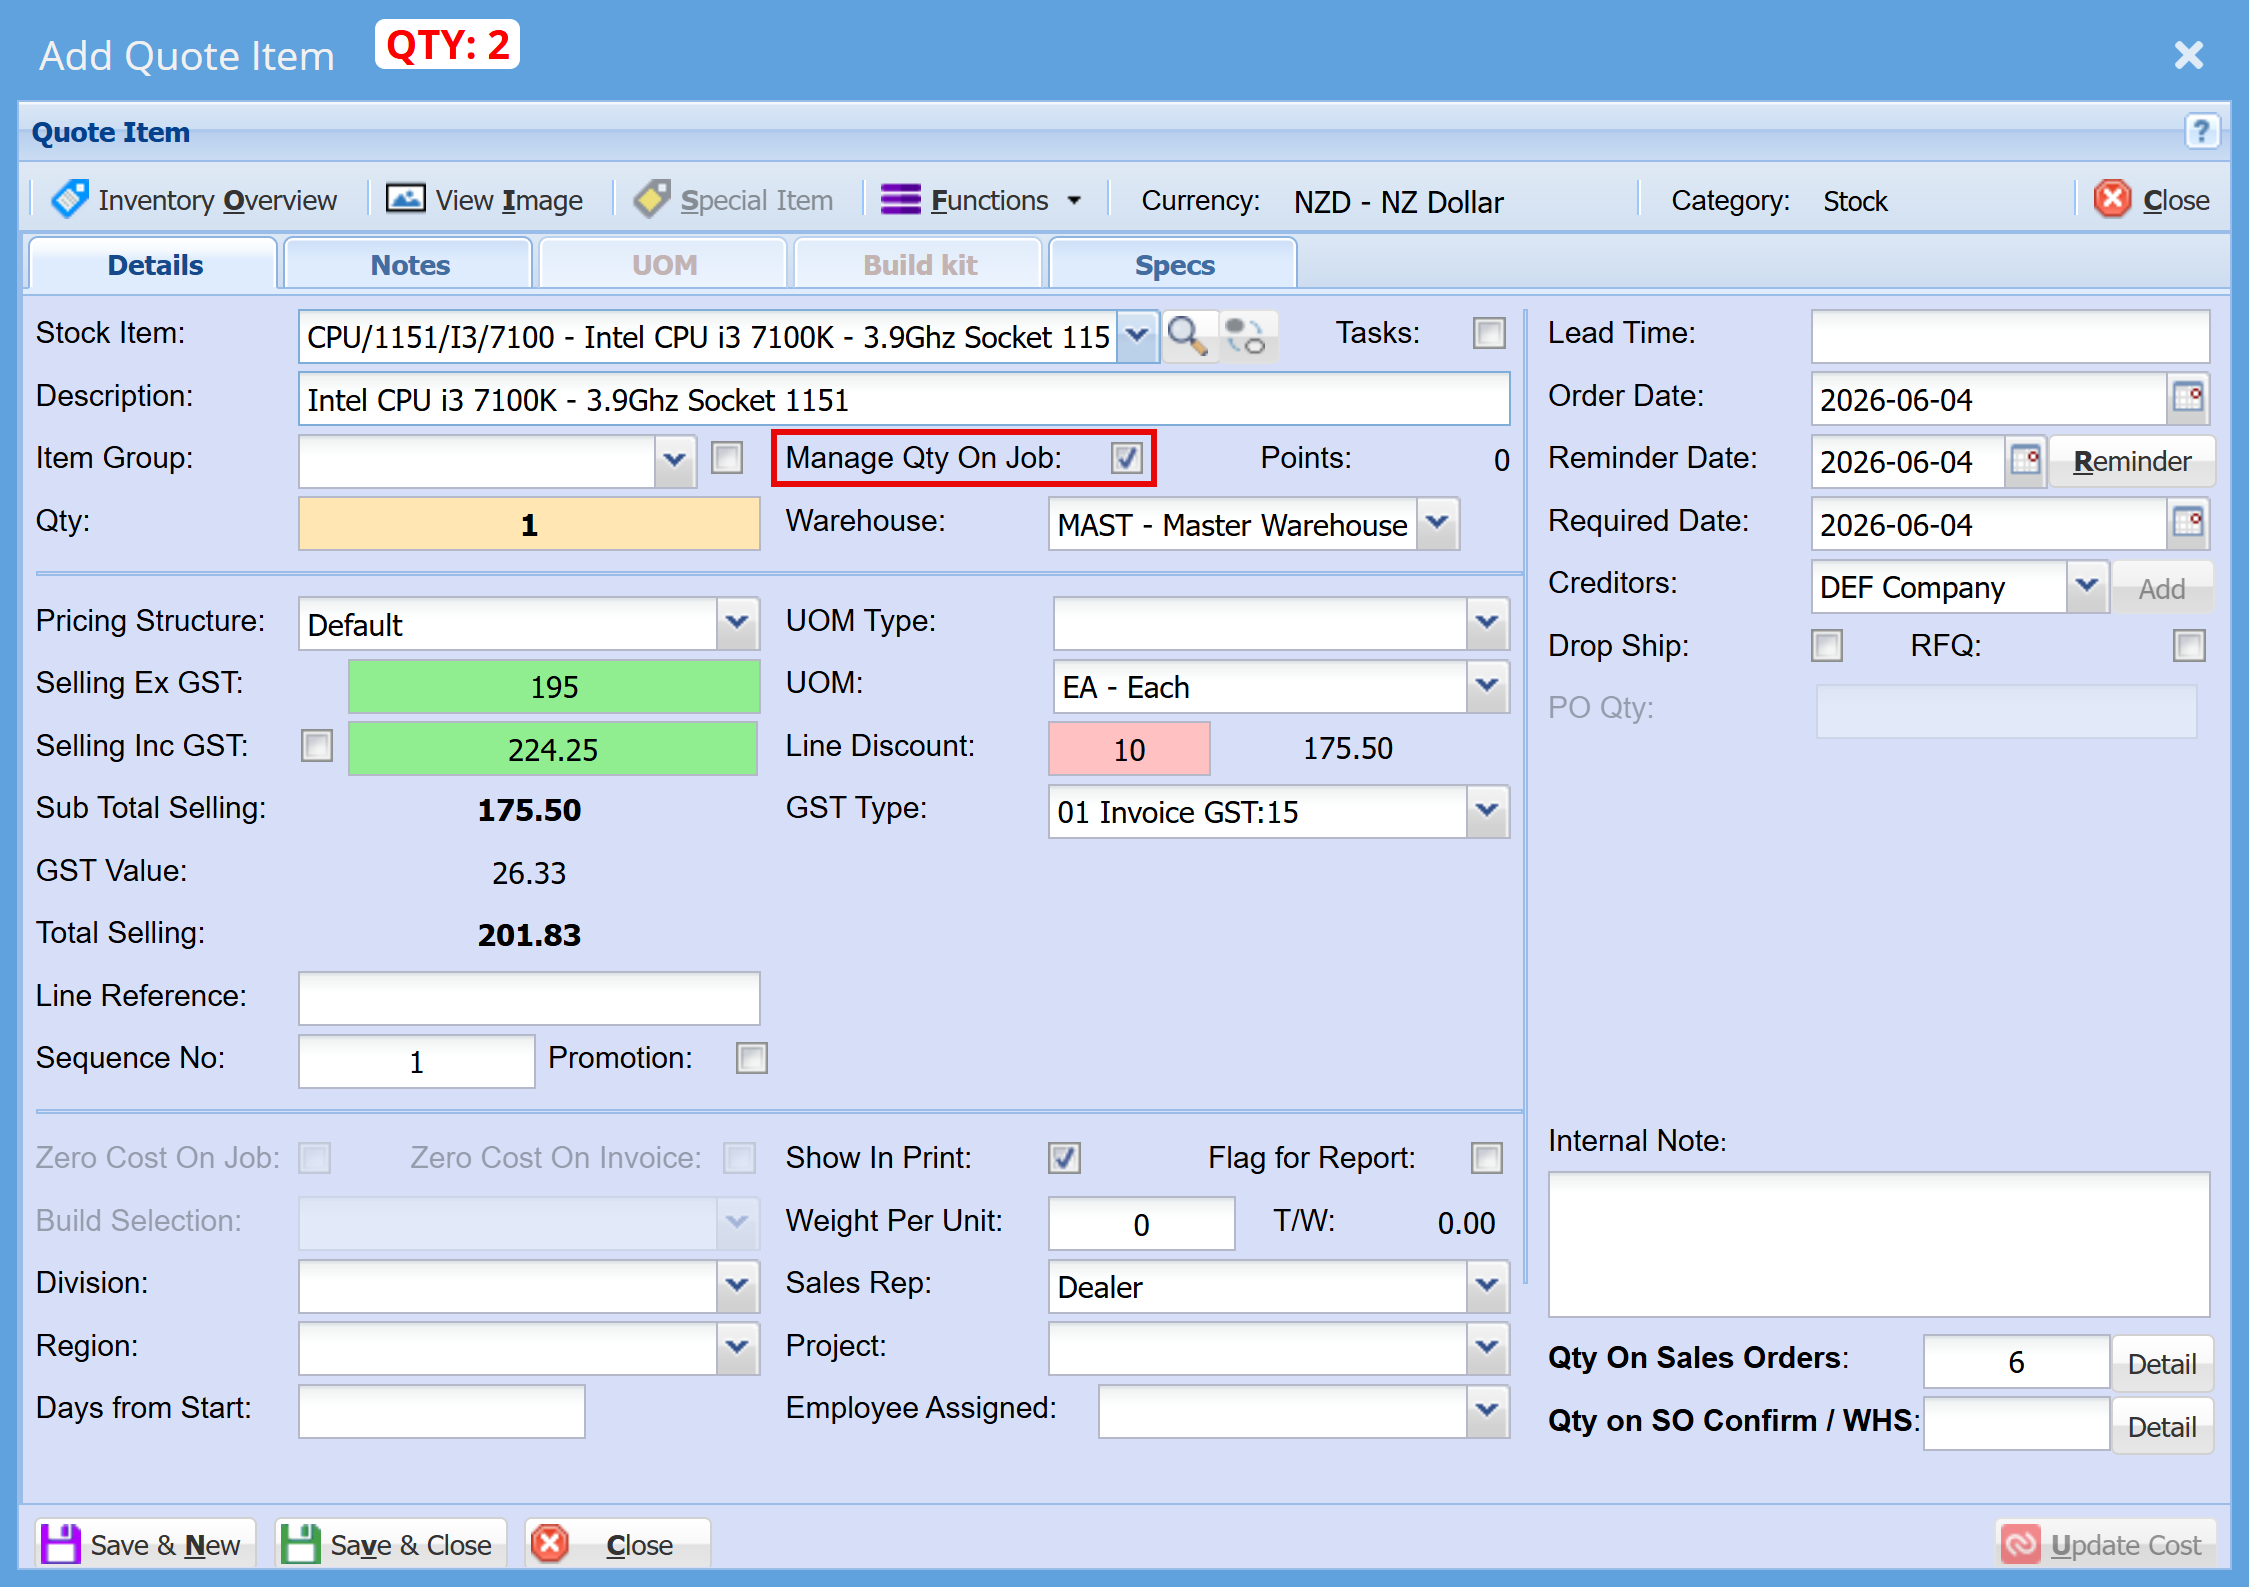
Task: Click the help question mark icon
Action: pos(2201,131)
